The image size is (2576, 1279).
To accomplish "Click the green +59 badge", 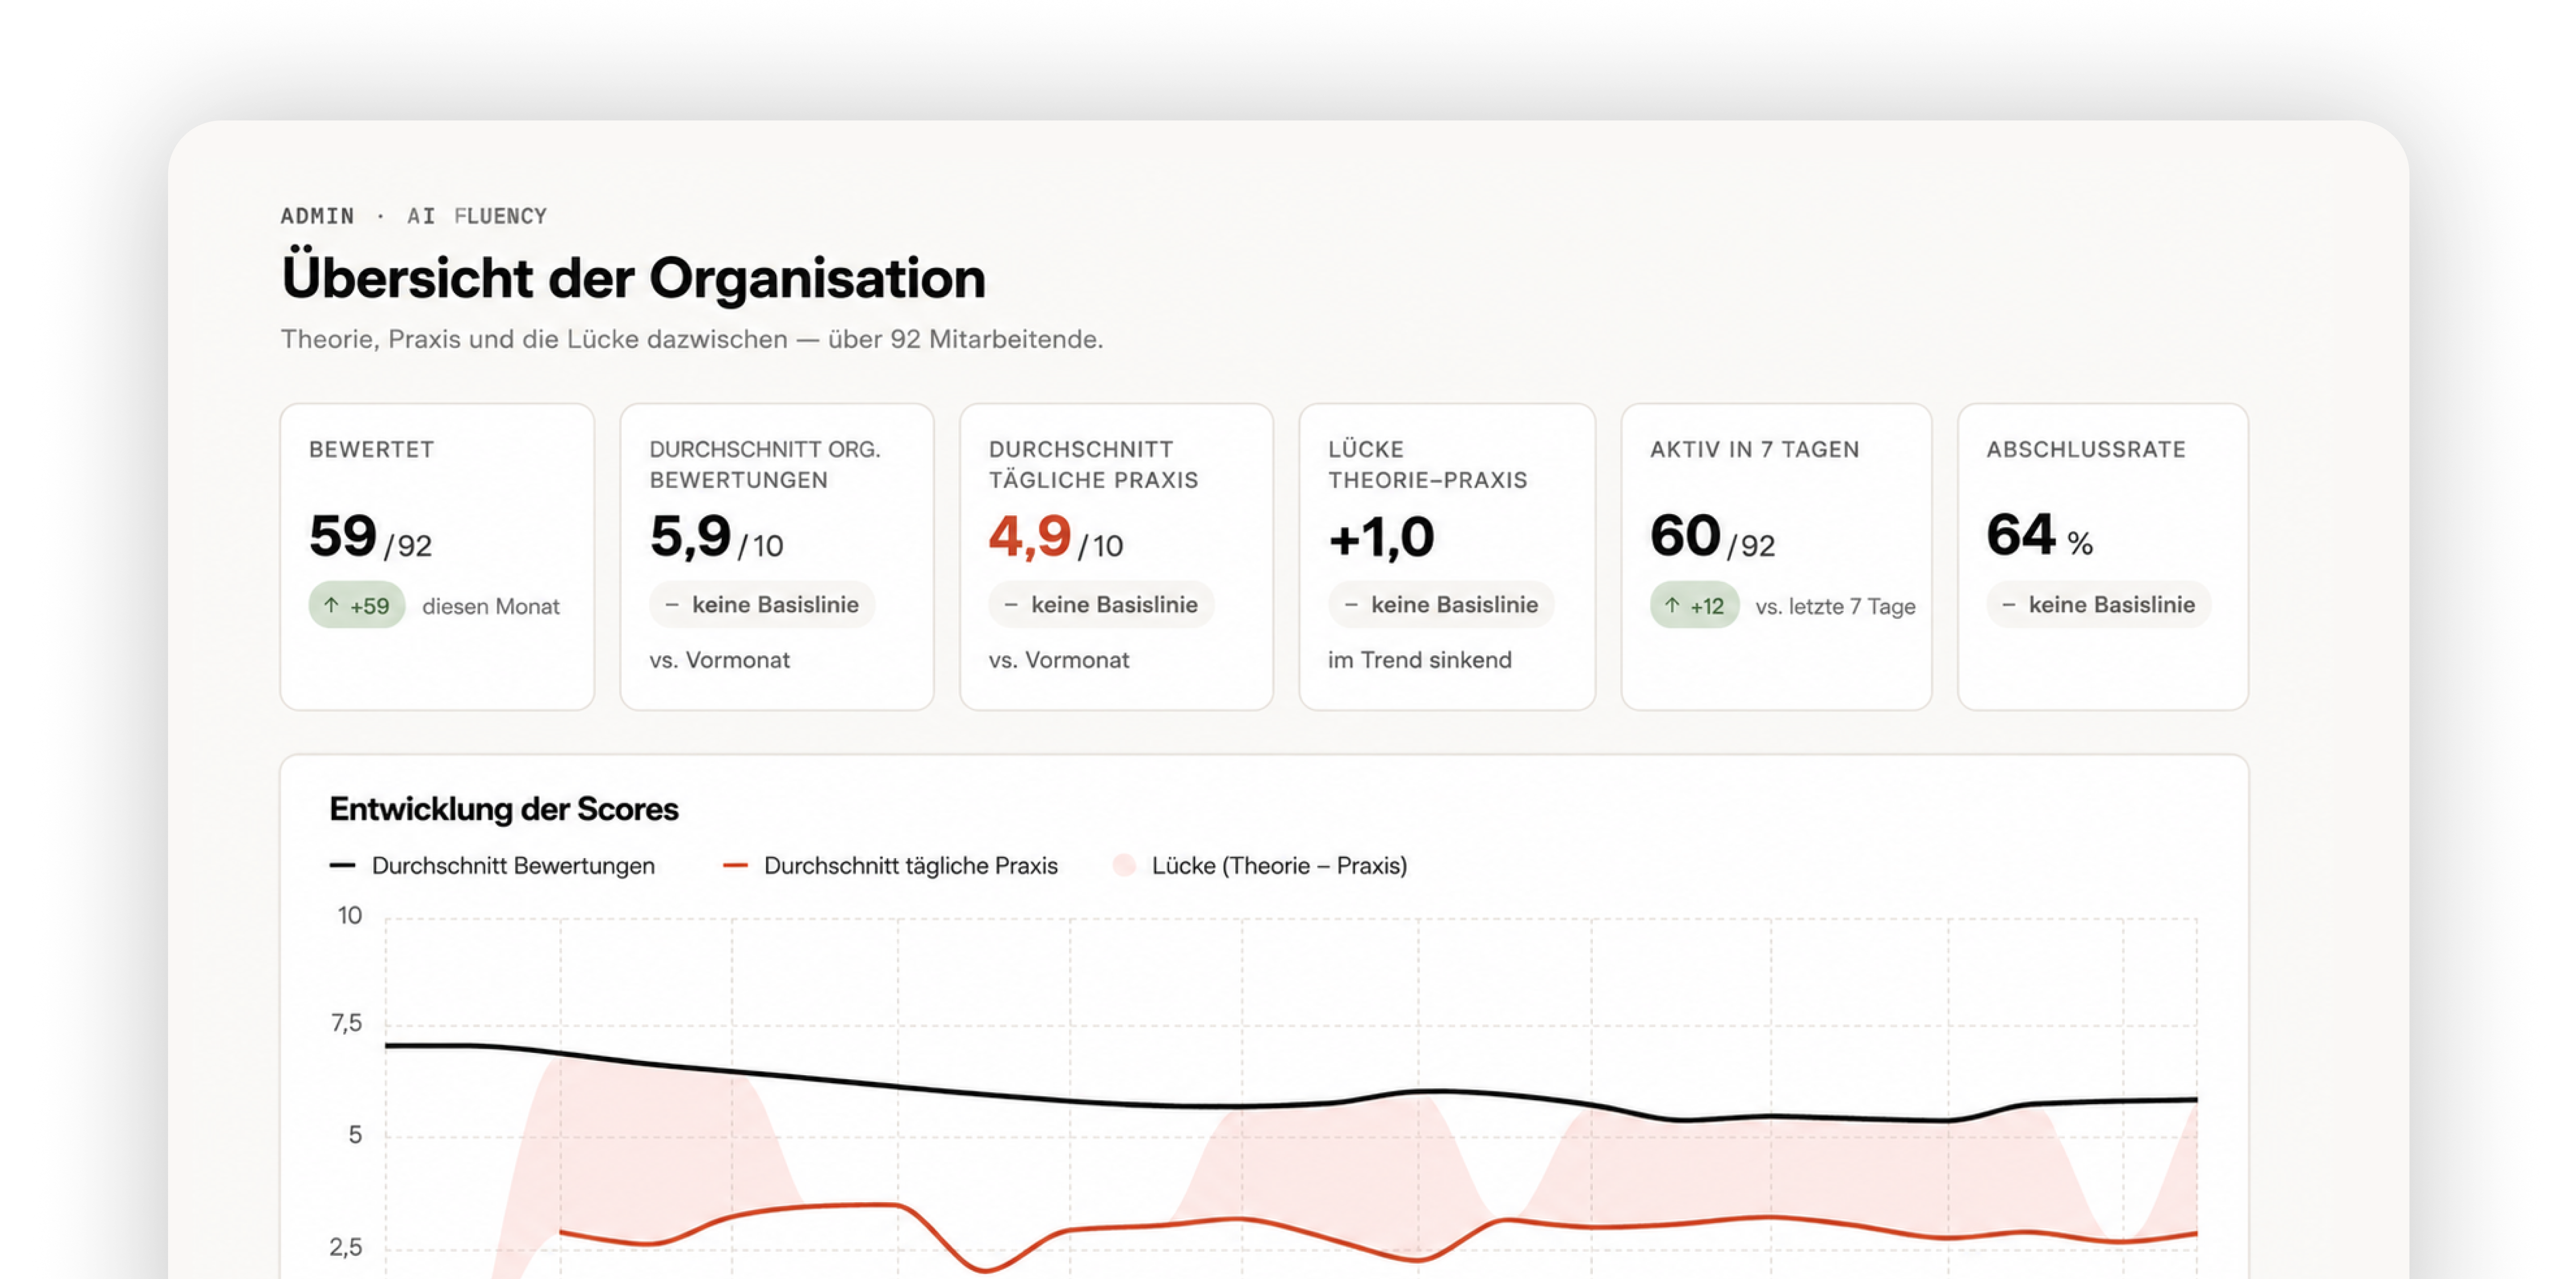I will (357, 605).
